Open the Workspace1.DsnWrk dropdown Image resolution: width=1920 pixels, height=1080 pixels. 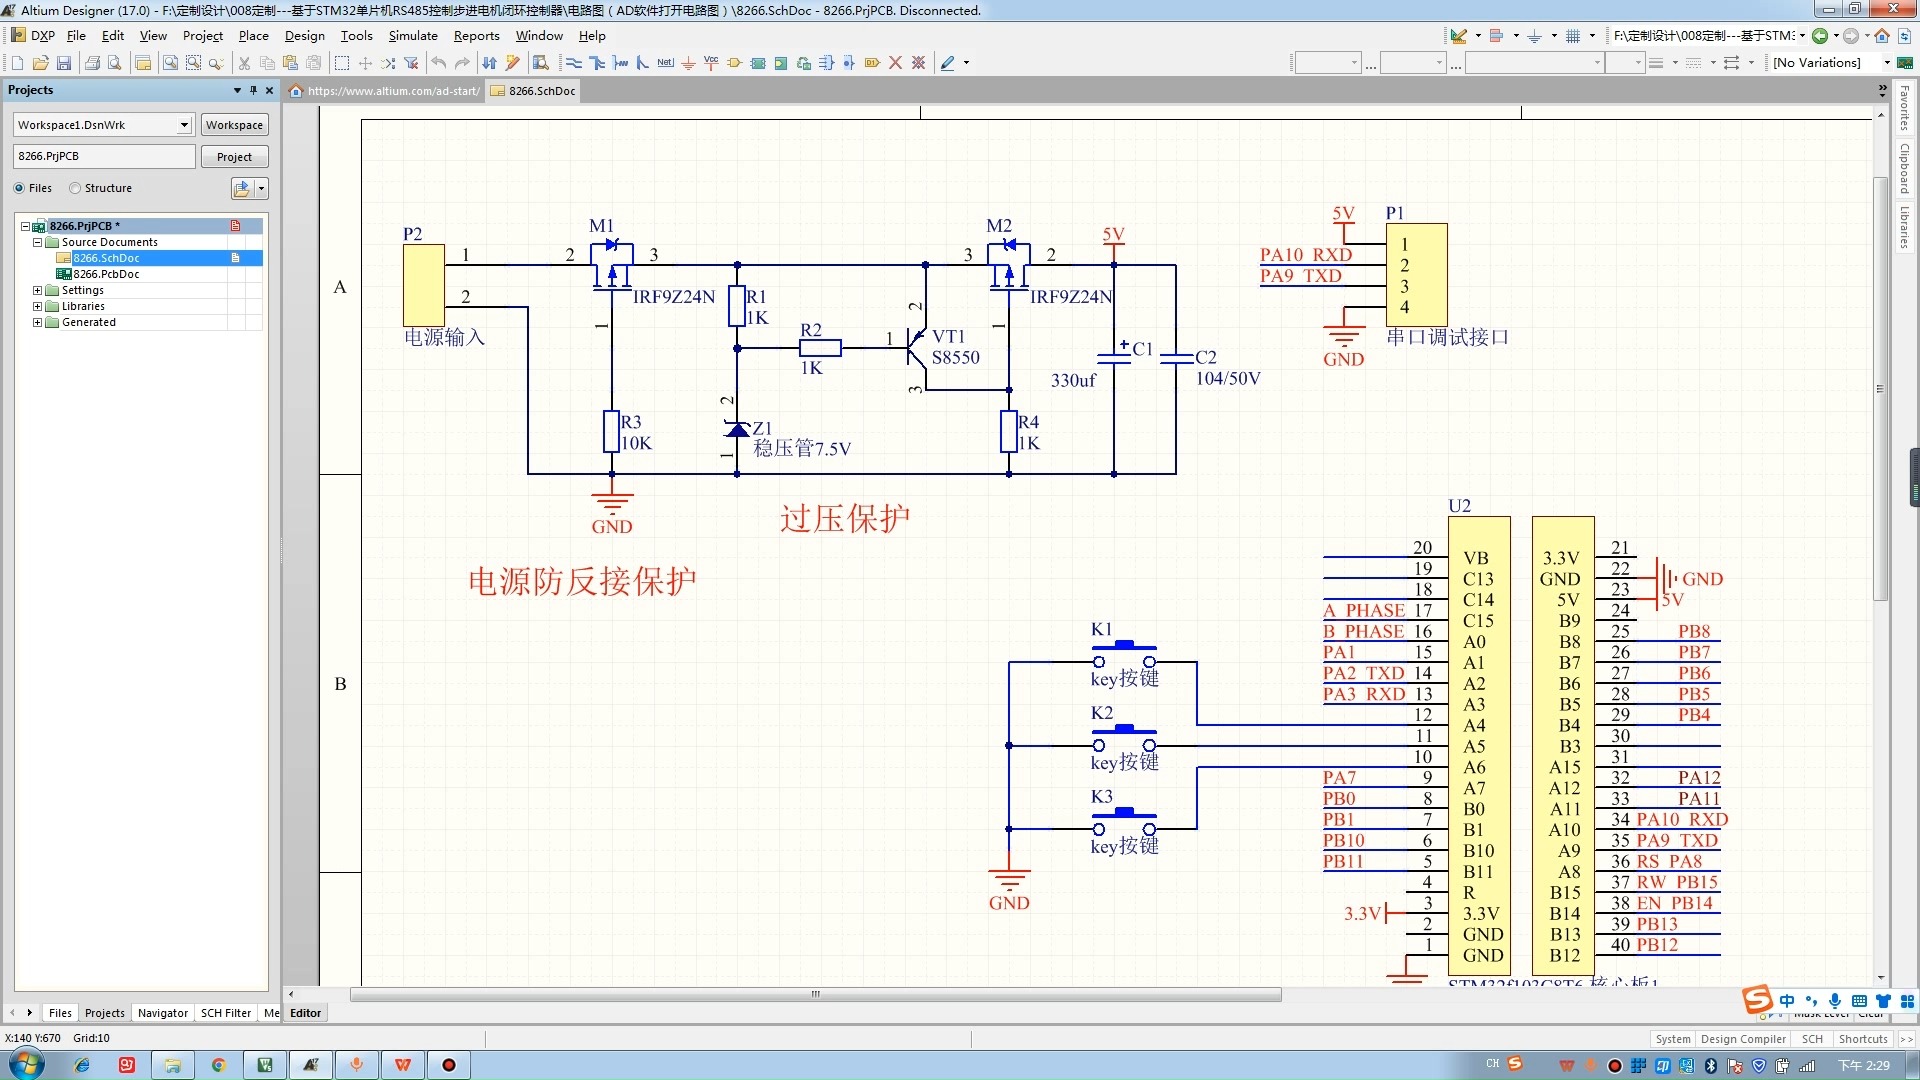(x=184, y=124)
